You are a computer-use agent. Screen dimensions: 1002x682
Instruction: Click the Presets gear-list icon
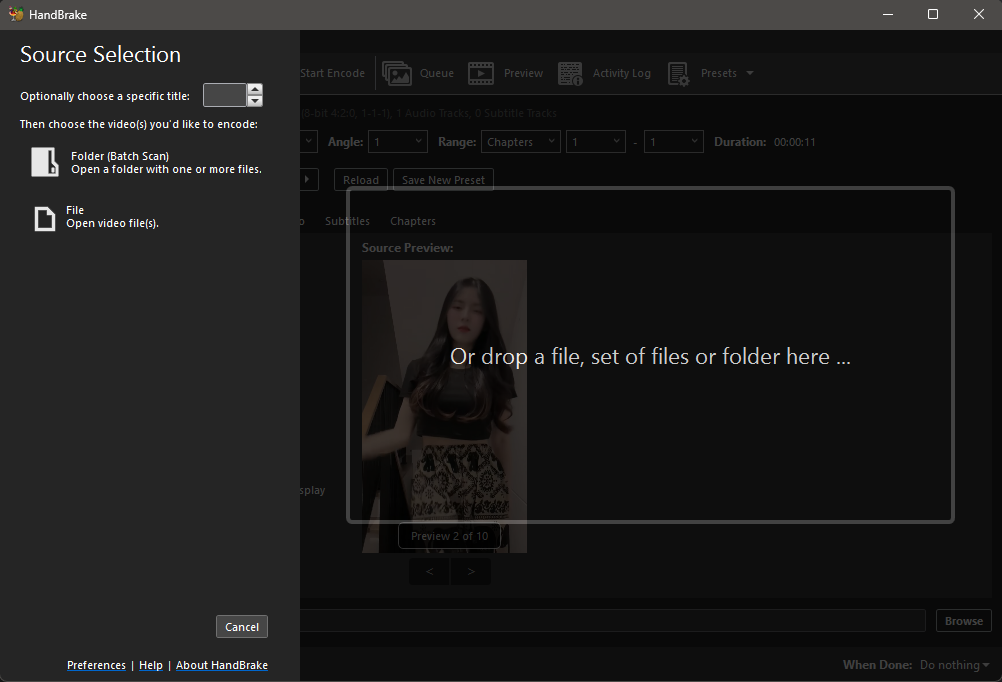tap(678, 73)
